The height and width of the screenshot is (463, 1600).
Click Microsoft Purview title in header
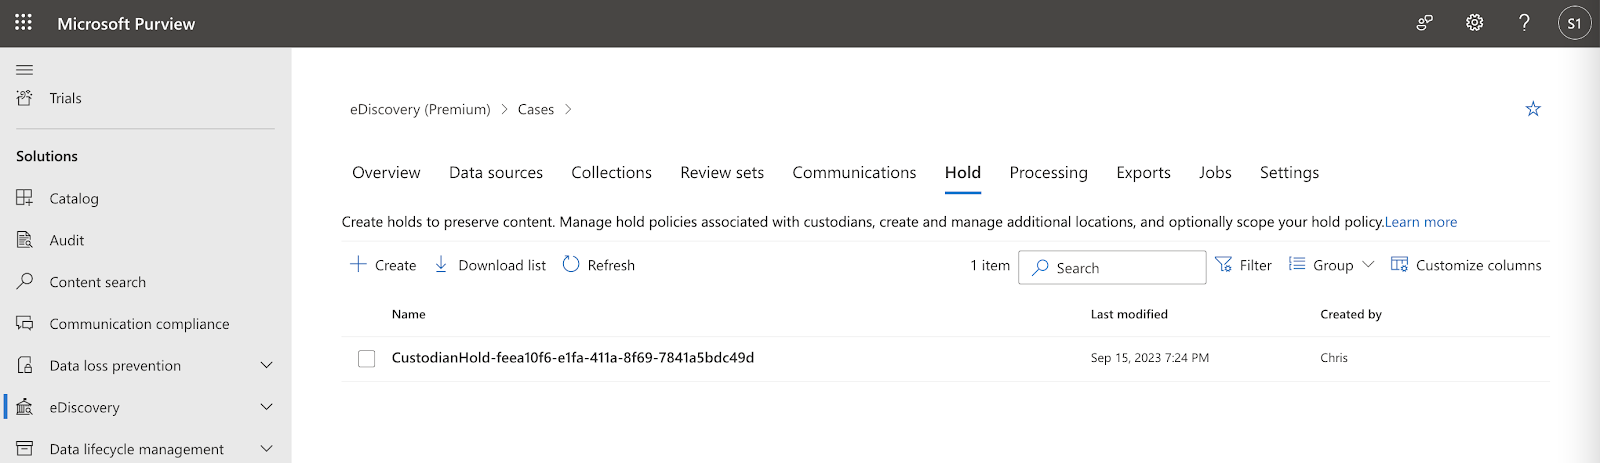[x=126, y=23]
